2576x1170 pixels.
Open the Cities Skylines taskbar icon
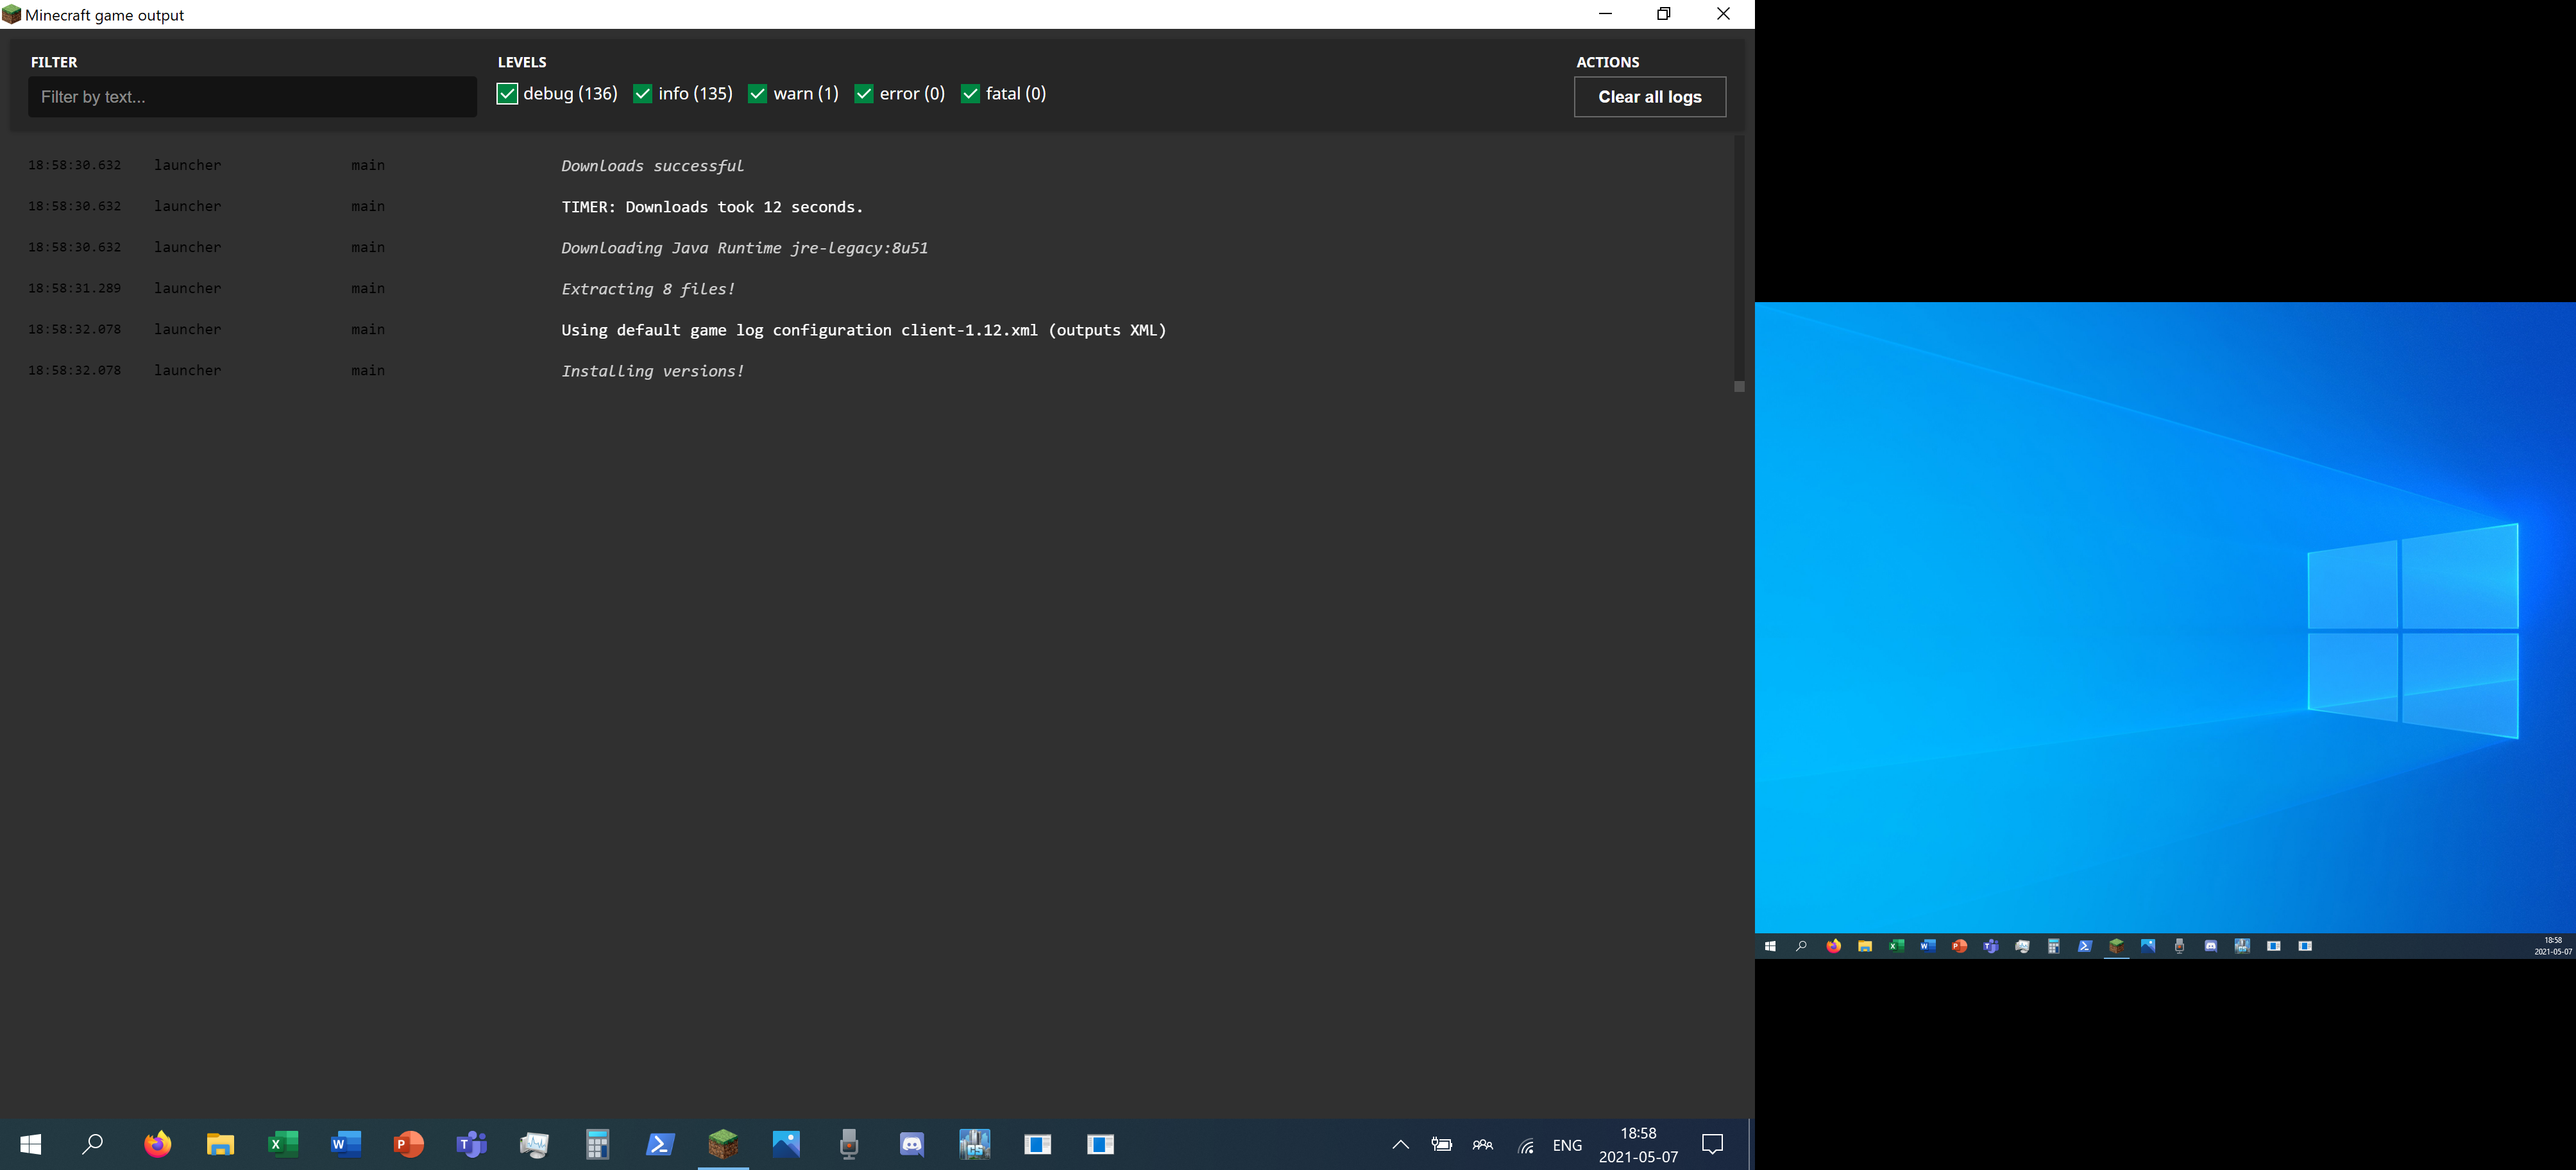pos(974,1144)
